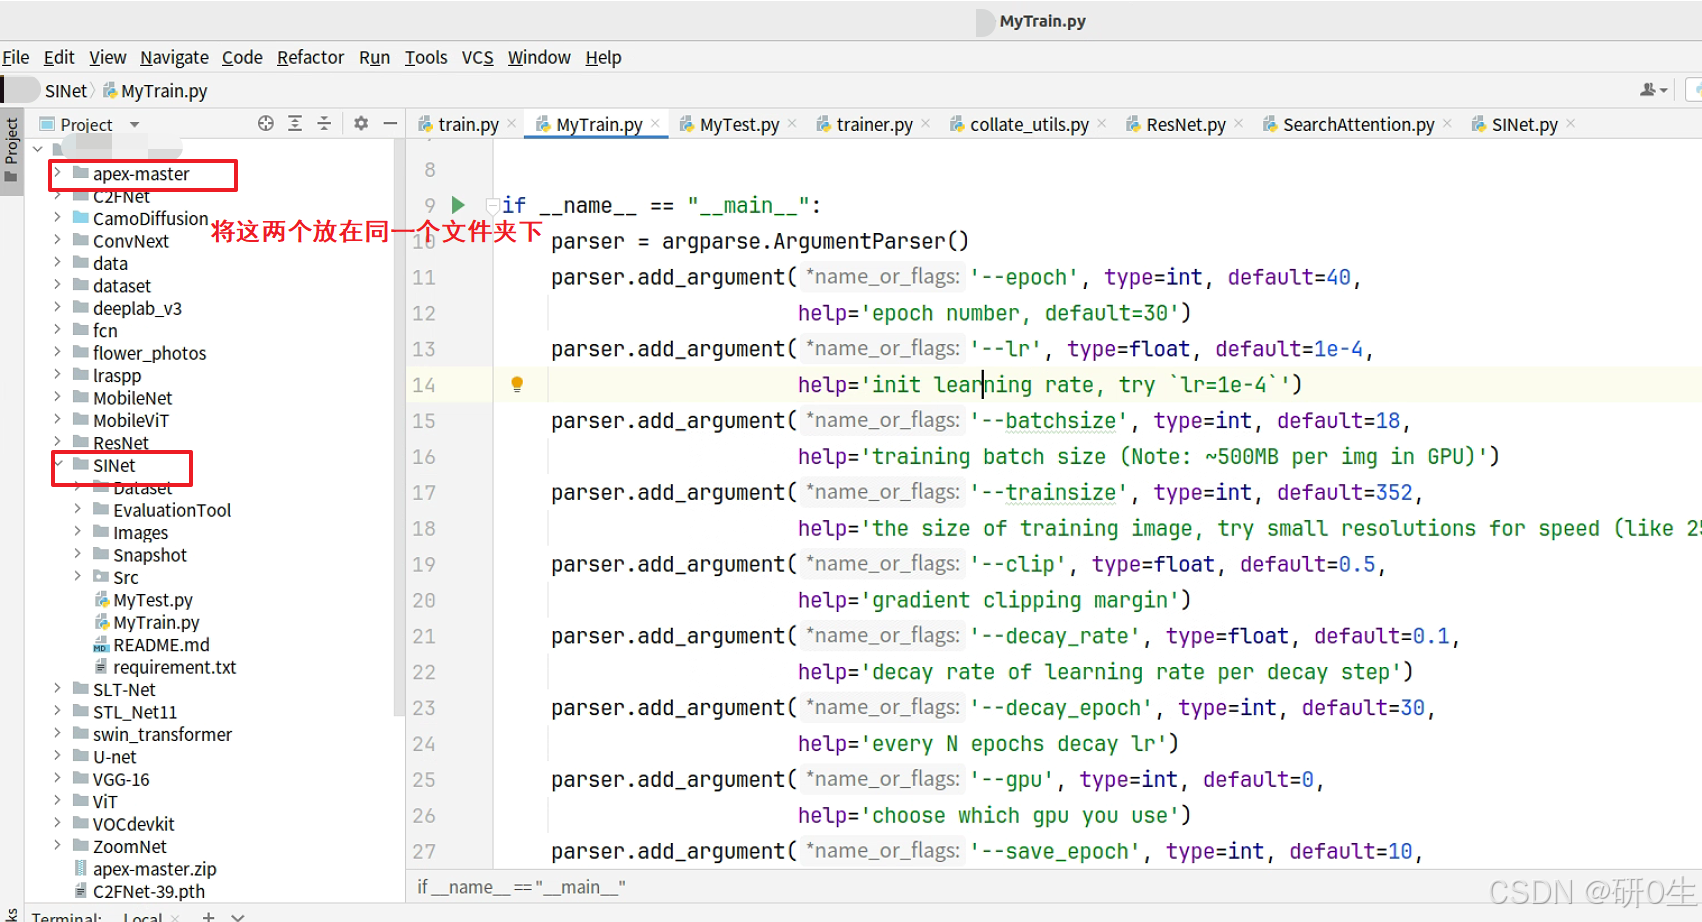Open the VCS menu
The height and width of the screenshot is (922, 1702).
click(x=477, y=57)
